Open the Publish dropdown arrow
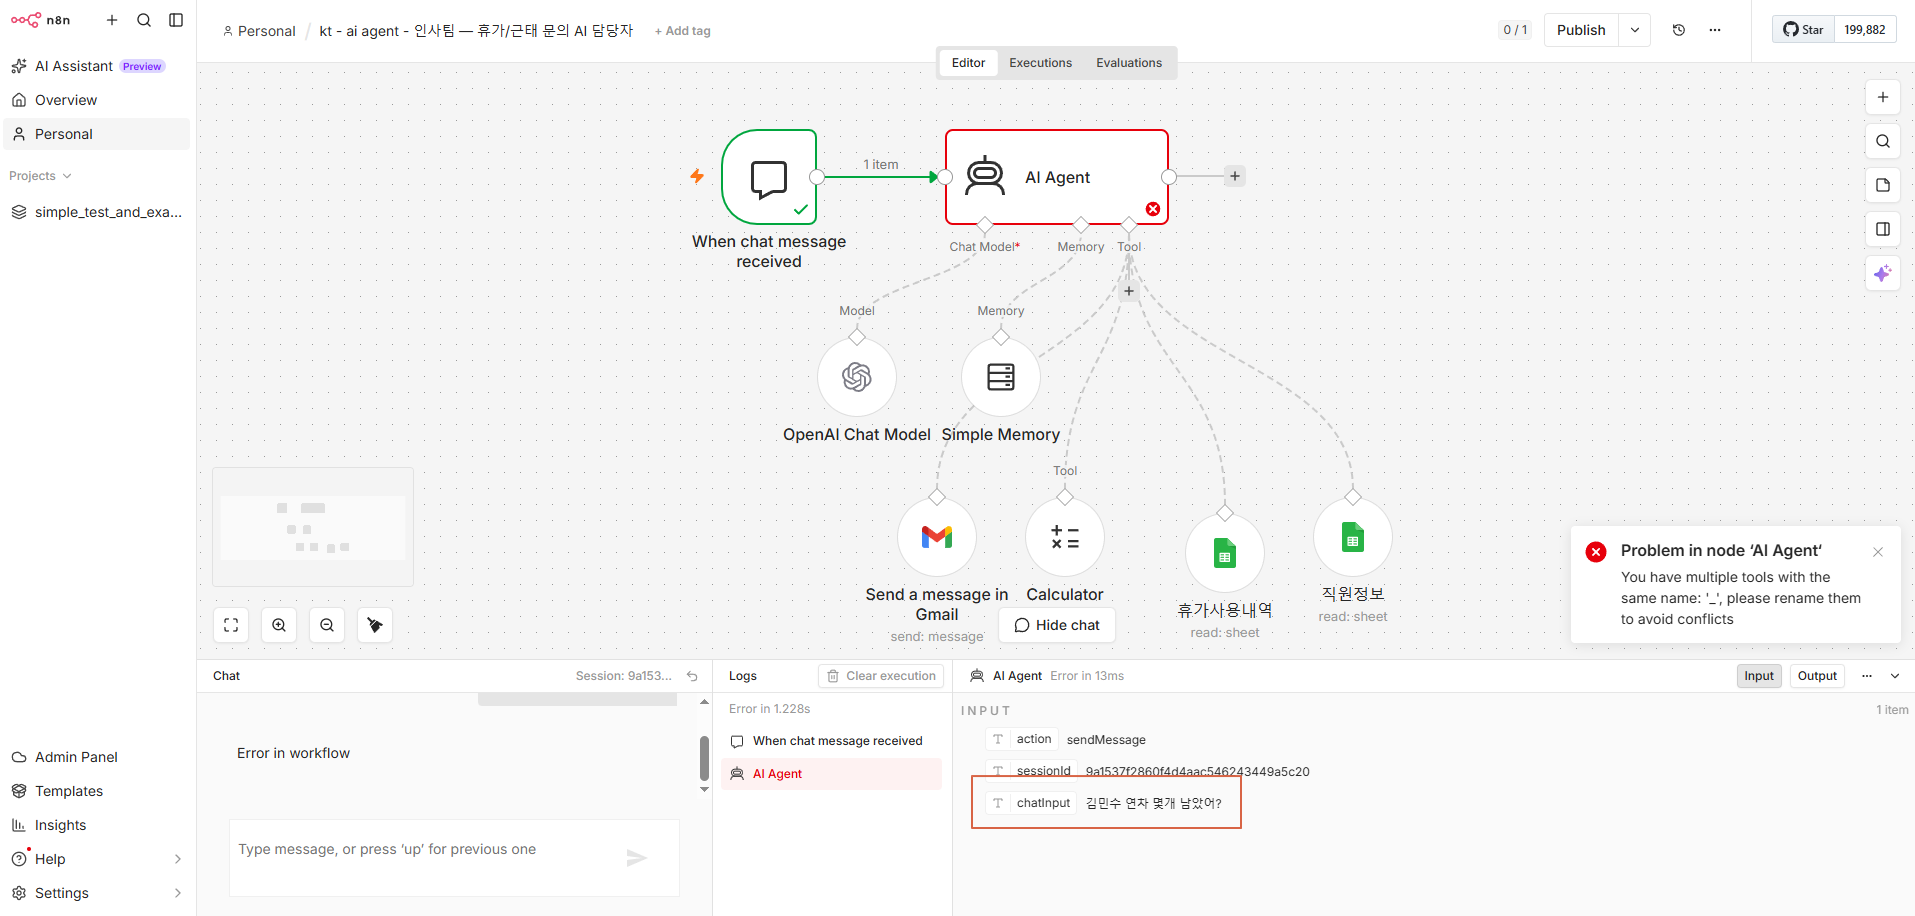The width and height of the screenshot is (1915, 916). pos(1635,30)
